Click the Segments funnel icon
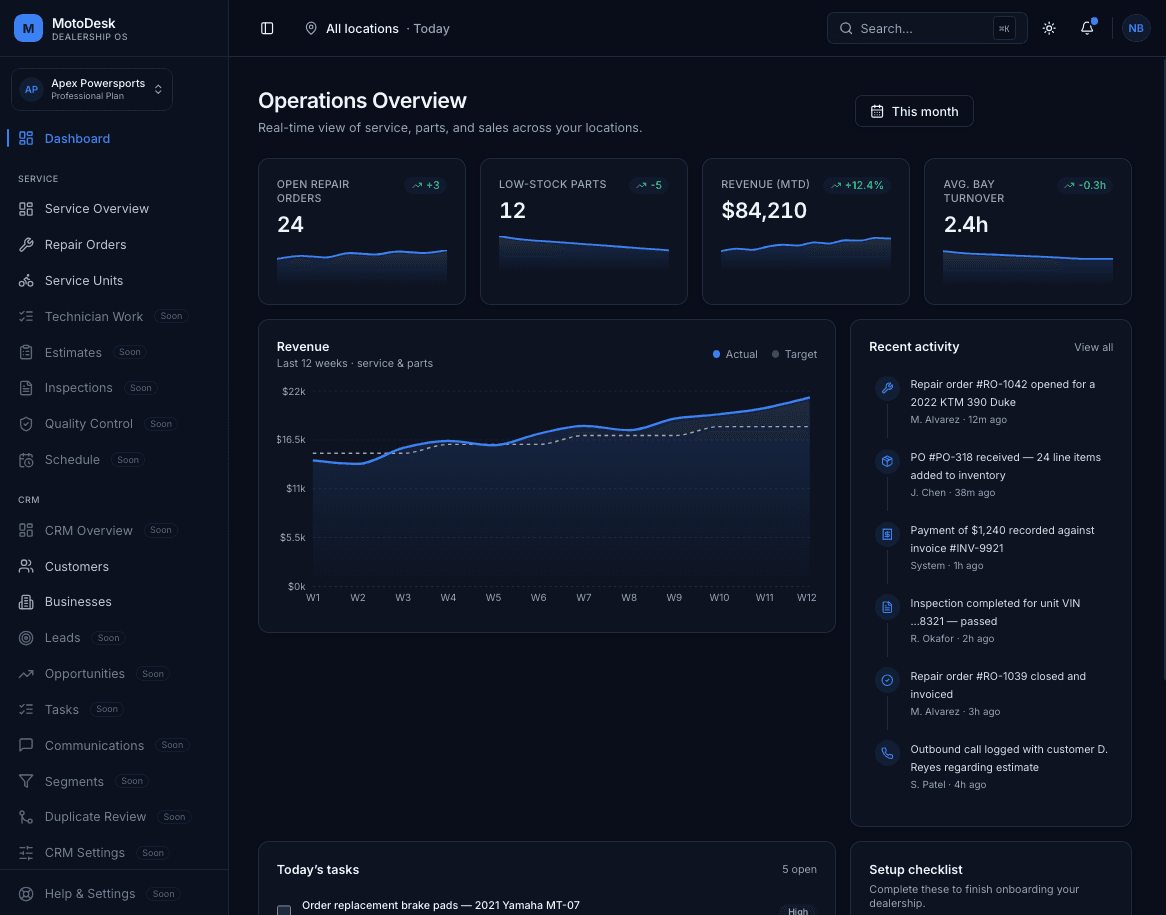Image resolution: width=1166 pixels, height=915 pixels. pyautogui.click(x=26, y=781)
